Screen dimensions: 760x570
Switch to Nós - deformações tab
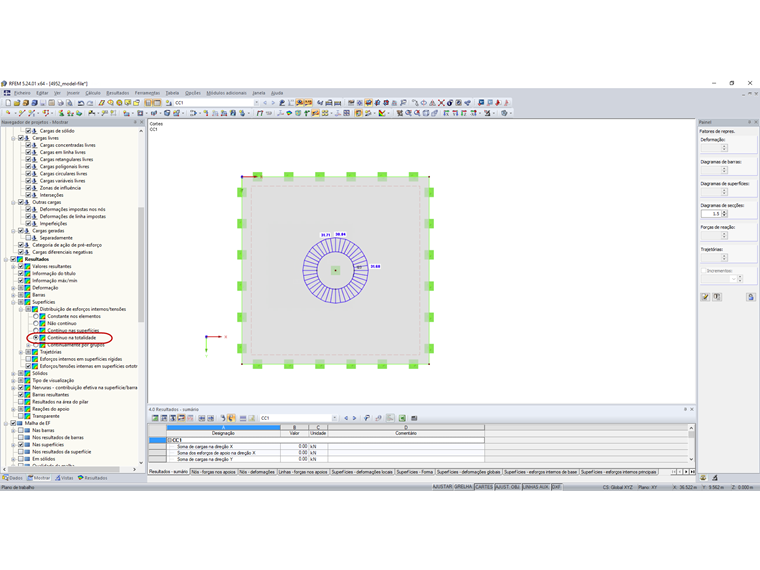(x=257, y=472)
